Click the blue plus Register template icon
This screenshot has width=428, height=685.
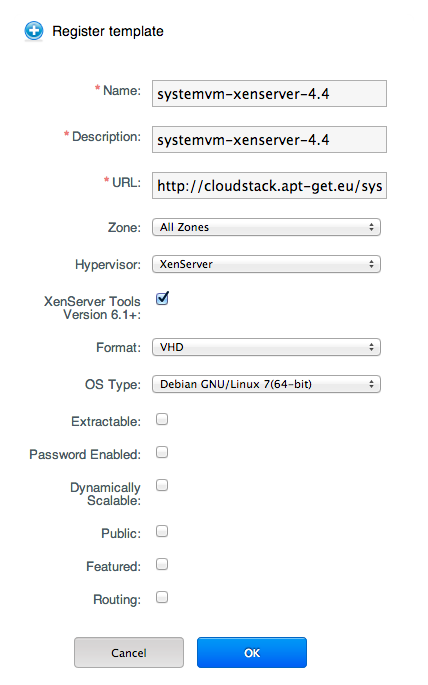pyautogui.click(x=34, y=31)
